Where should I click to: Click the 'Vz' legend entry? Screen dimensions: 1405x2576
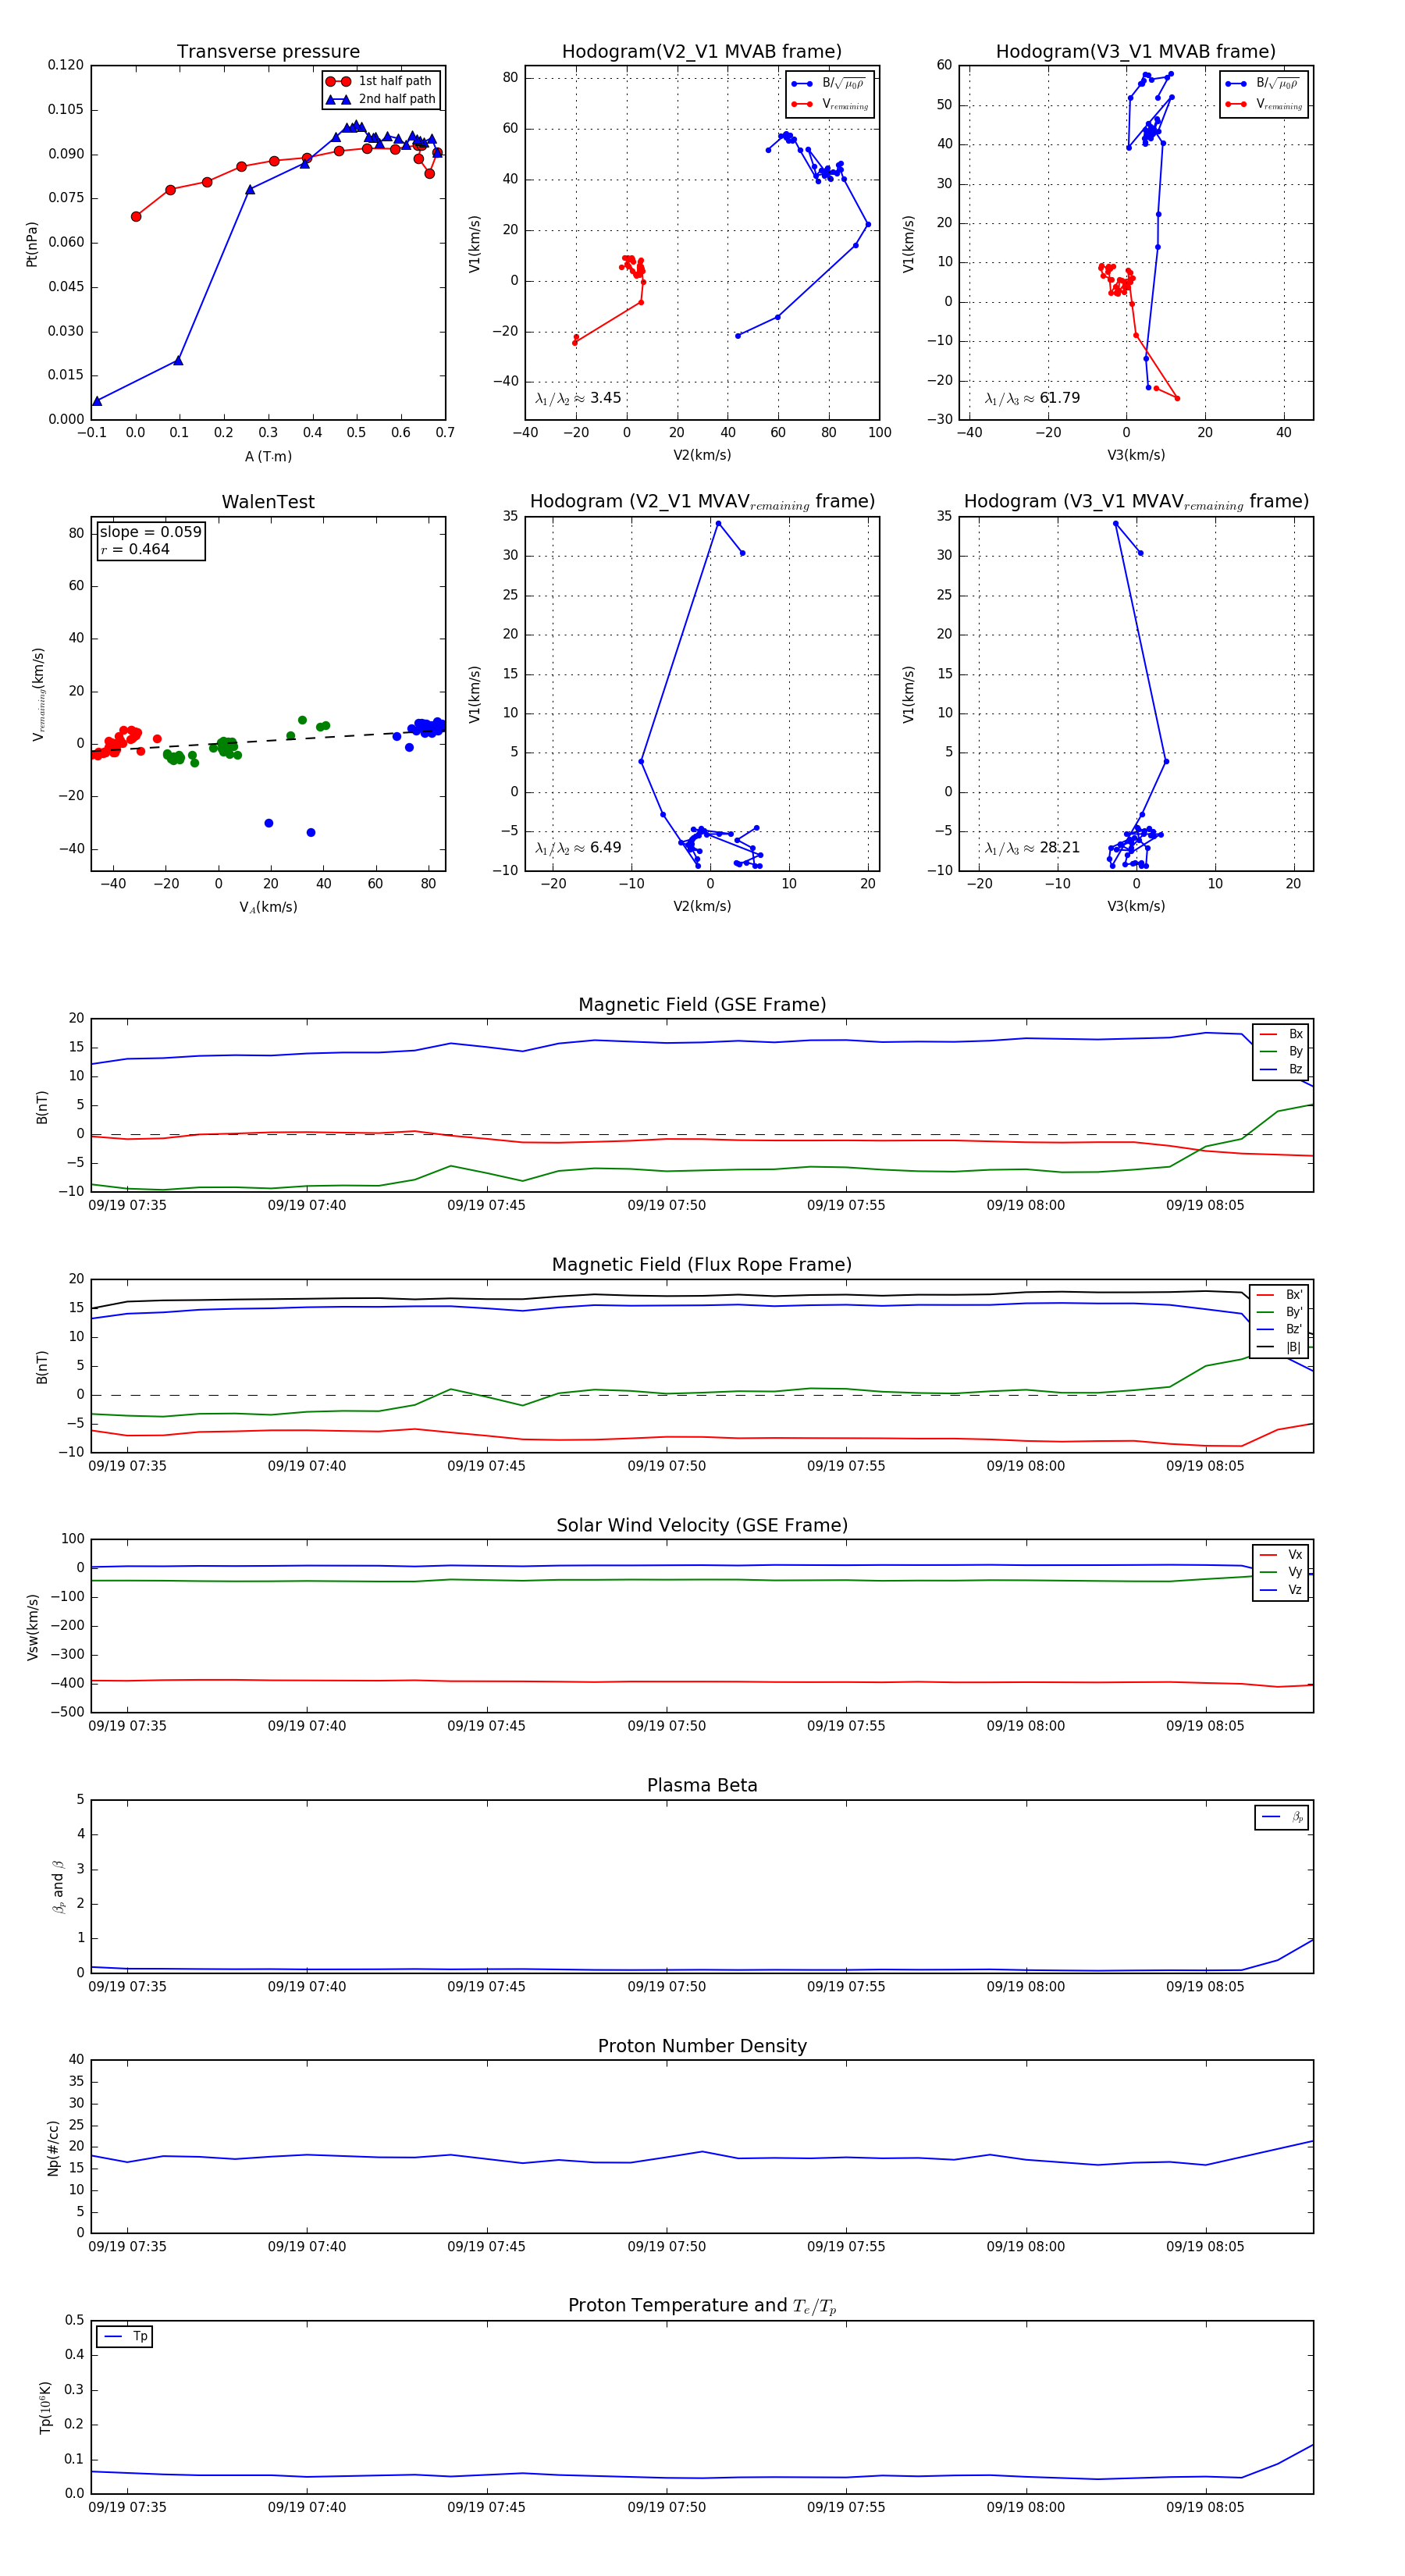(1281, 1590)
